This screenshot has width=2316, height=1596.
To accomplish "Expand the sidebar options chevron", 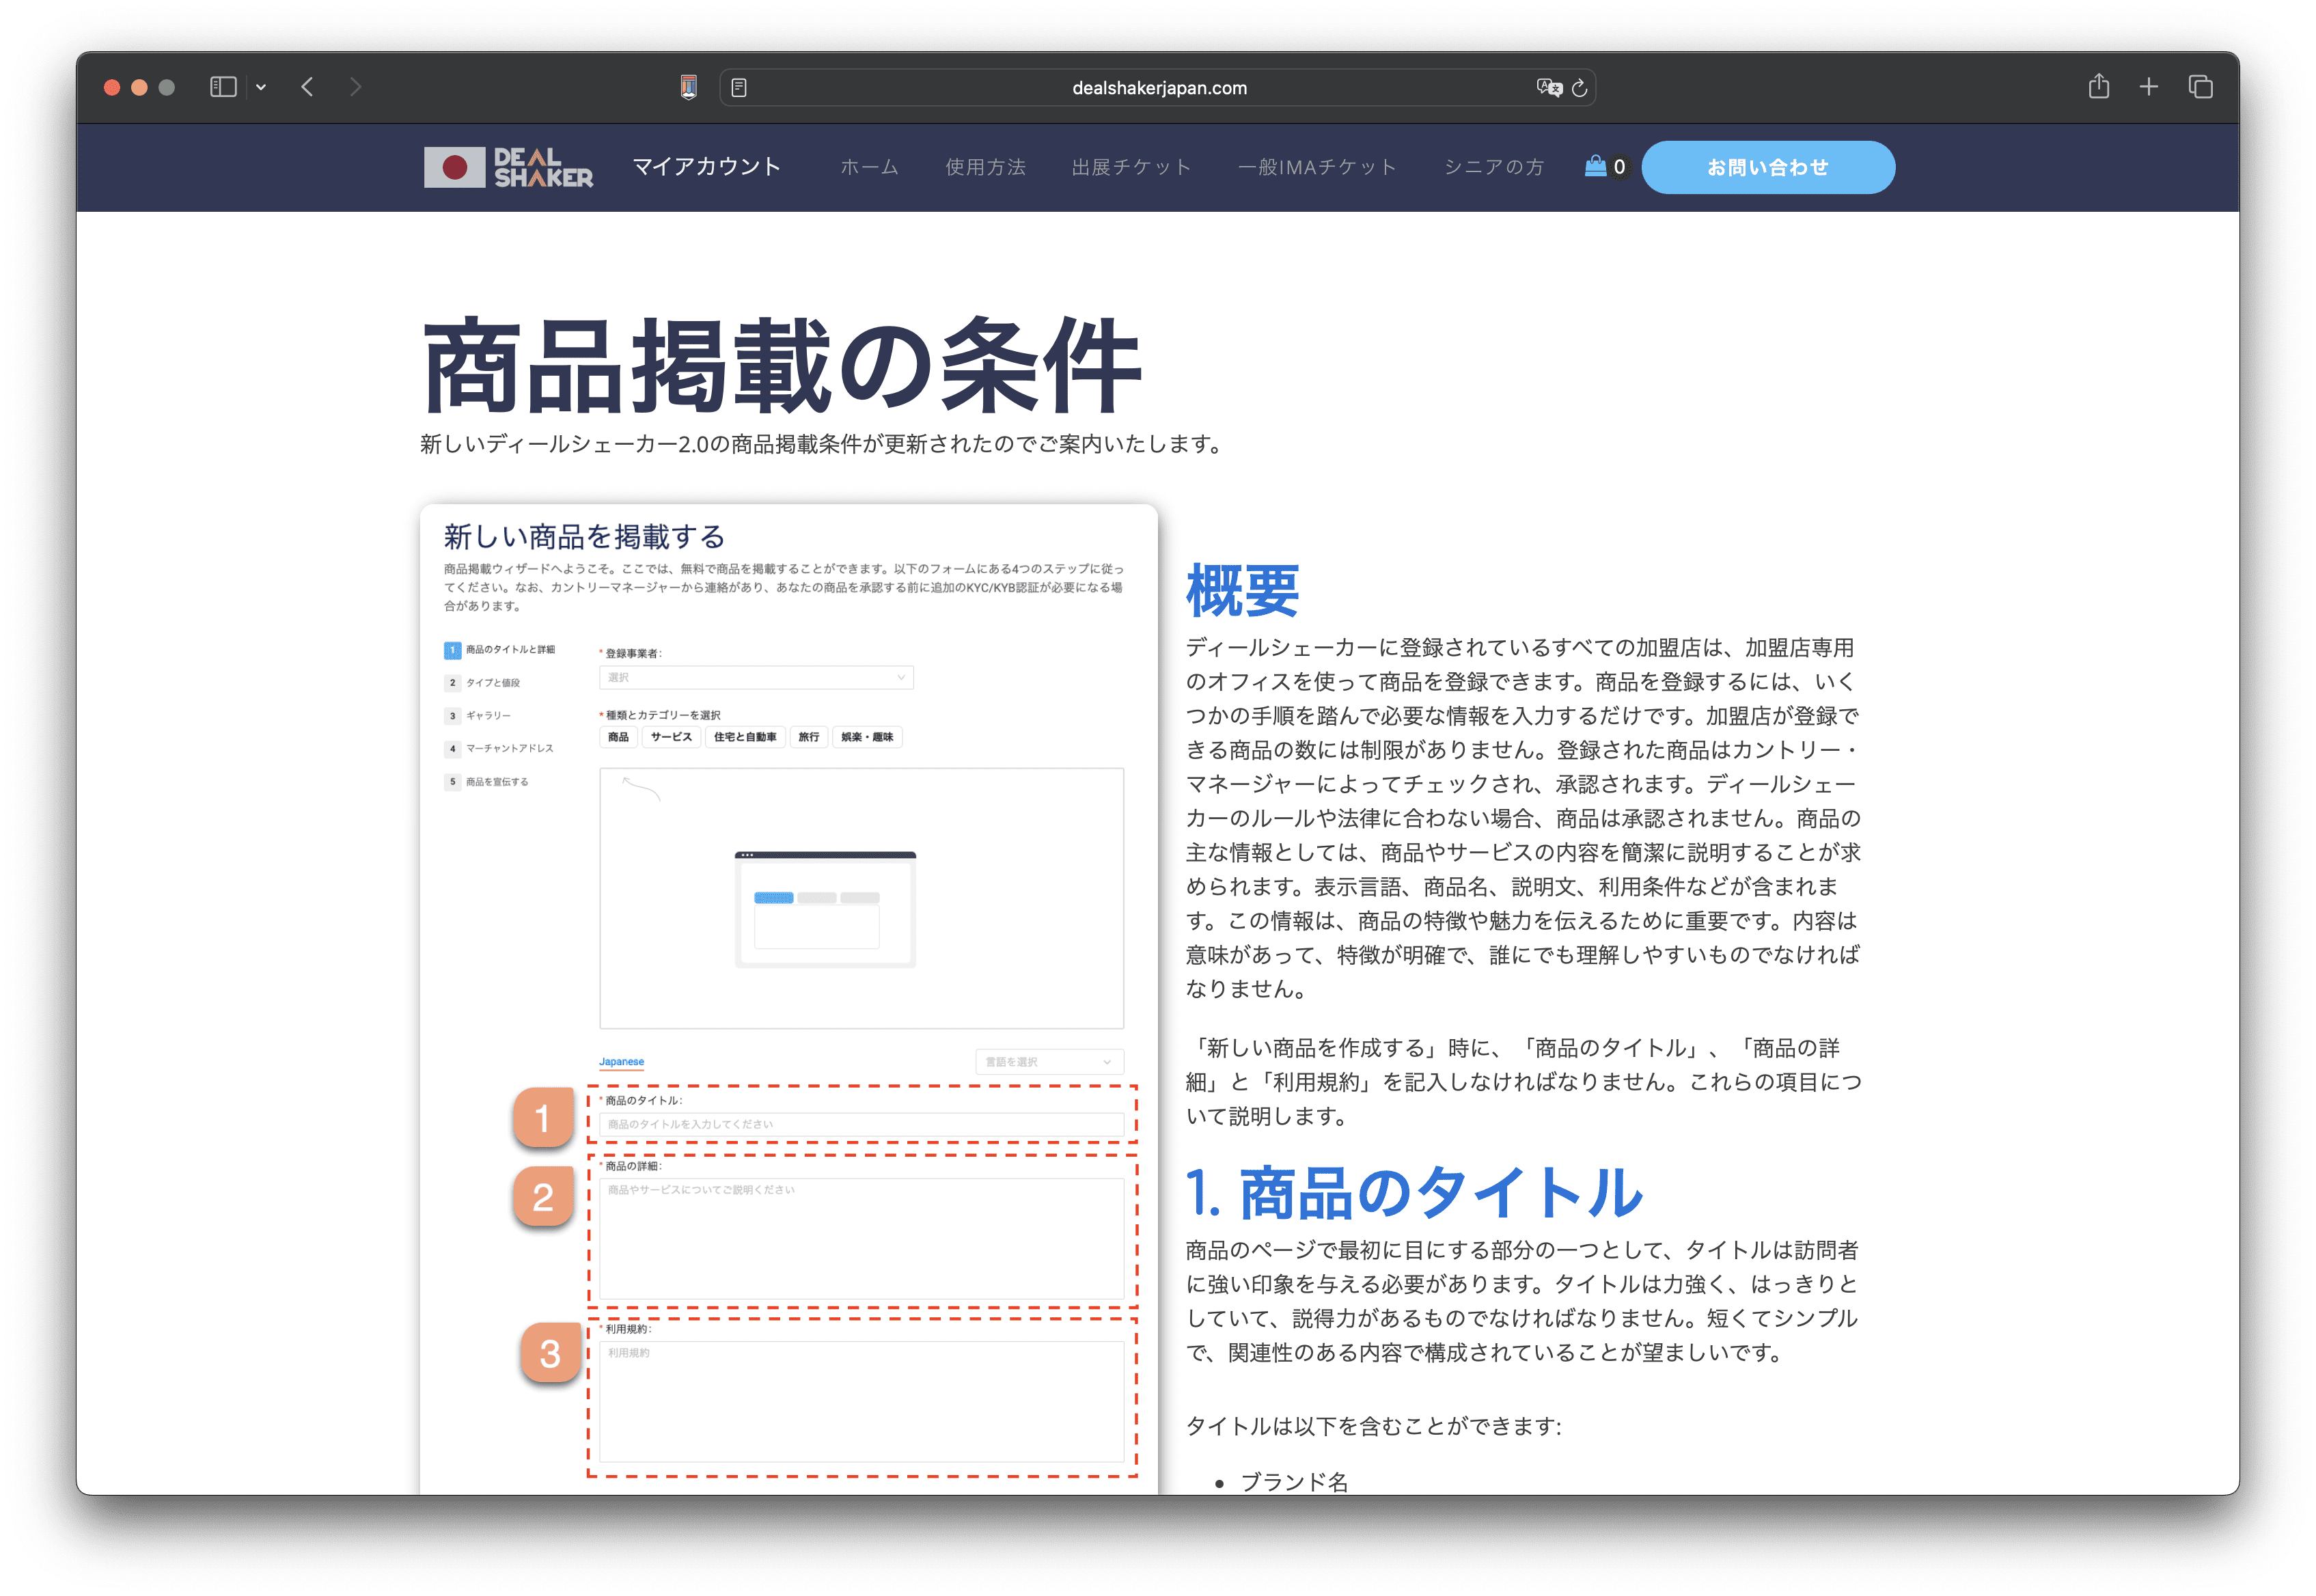I will [261, 87].
